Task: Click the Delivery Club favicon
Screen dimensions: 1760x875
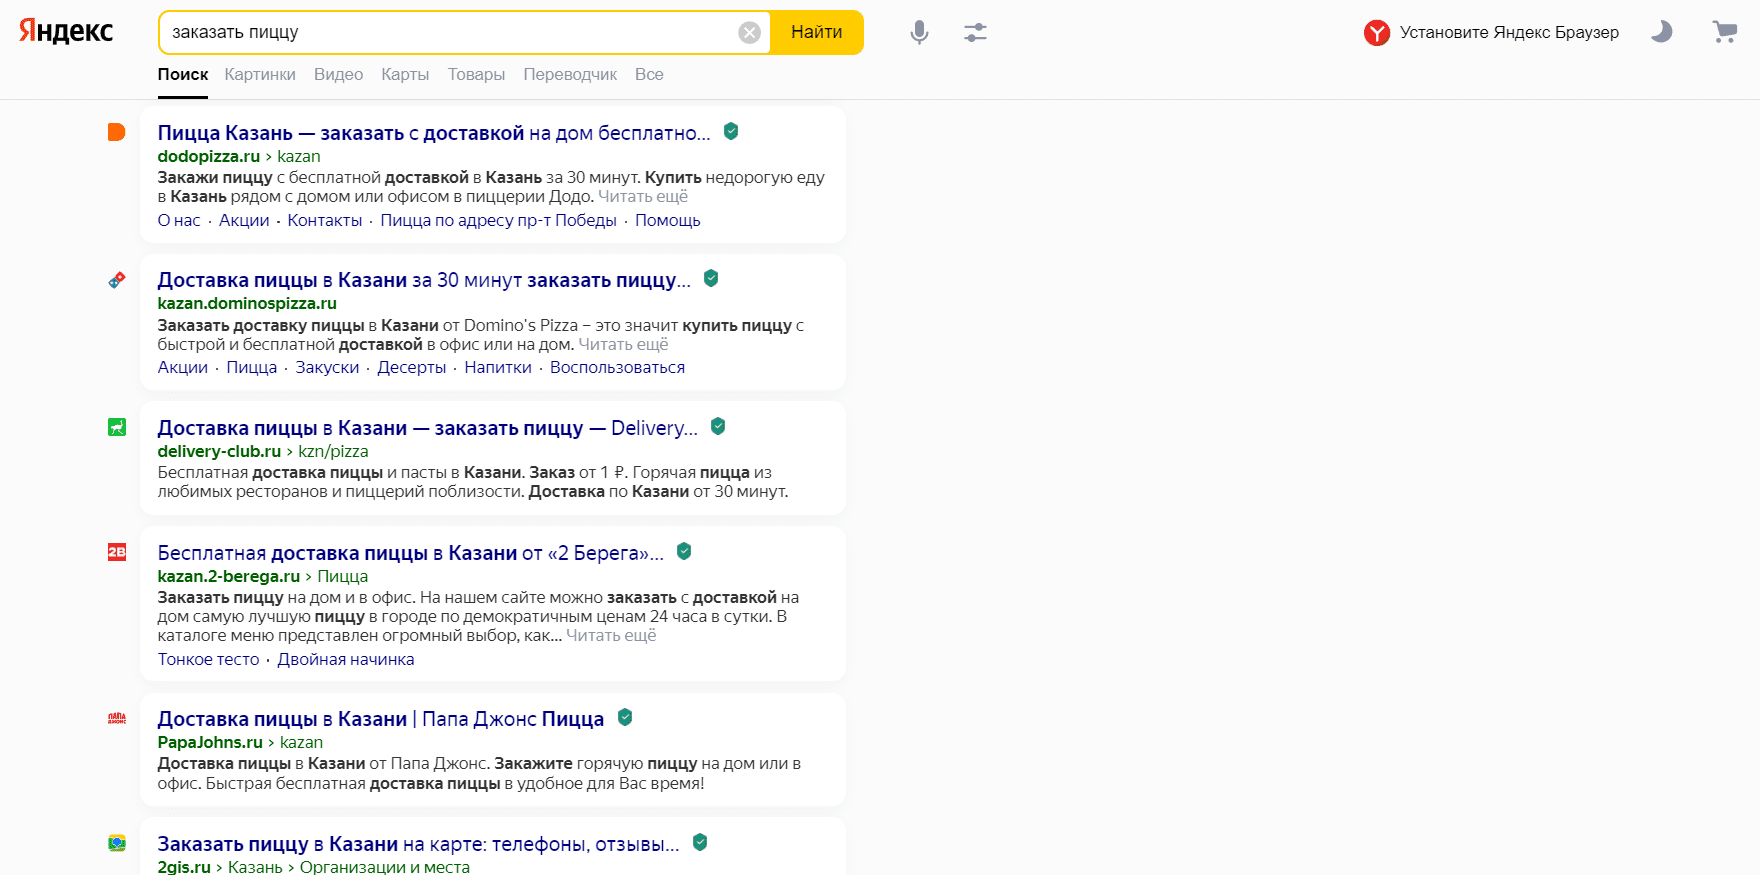Action: tap(117, 427)
